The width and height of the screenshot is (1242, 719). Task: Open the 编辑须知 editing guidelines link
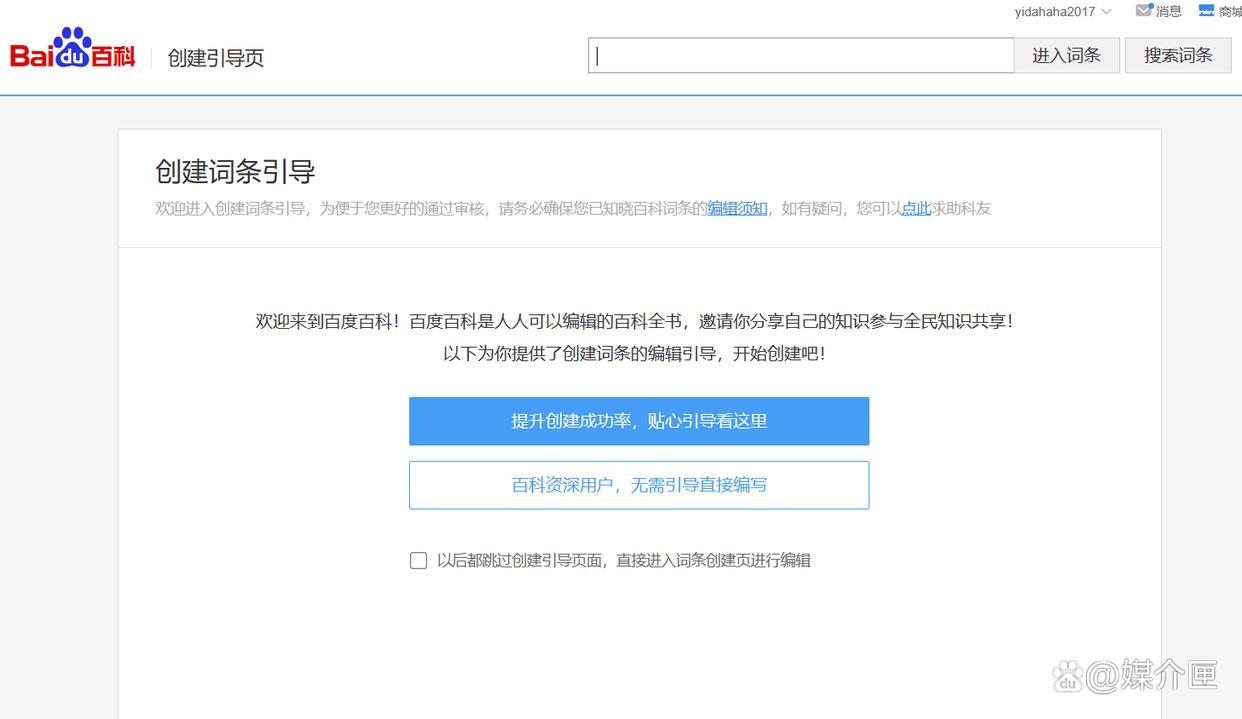[x=737, y=208]
